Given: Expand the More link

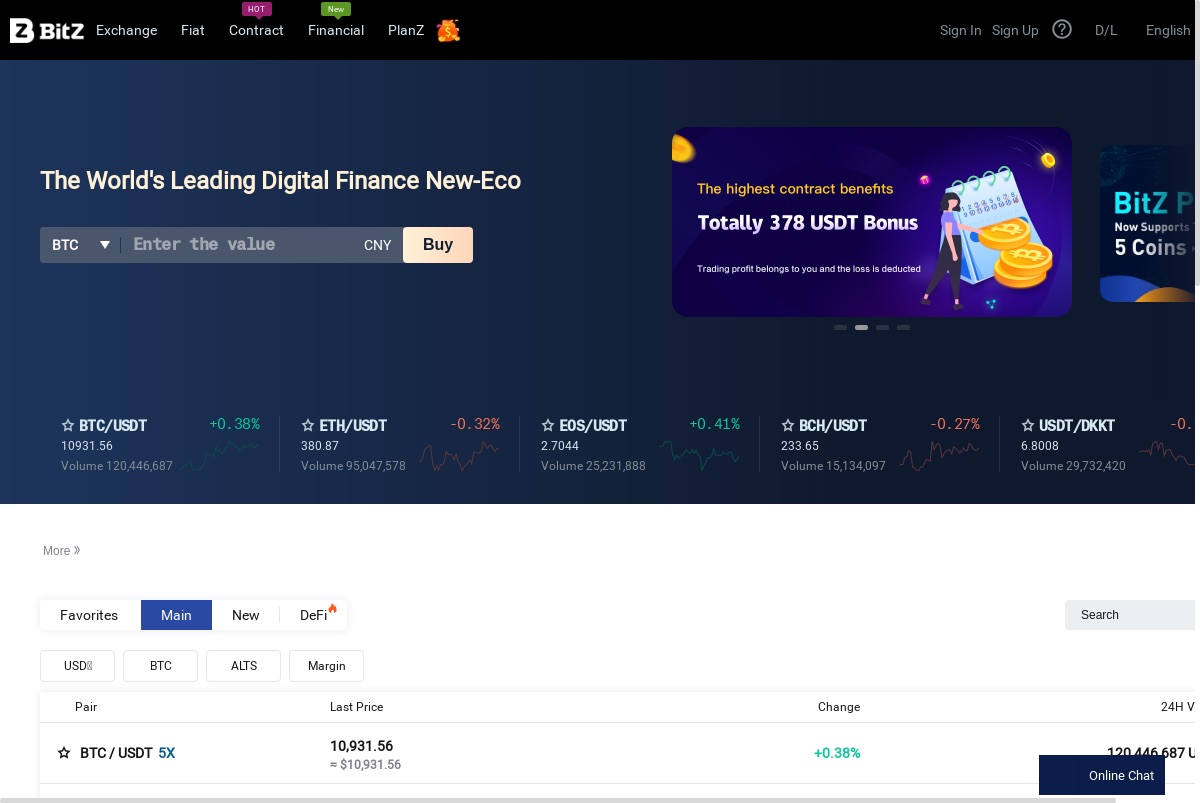Looking at the screenshot, I should (61, 551).
